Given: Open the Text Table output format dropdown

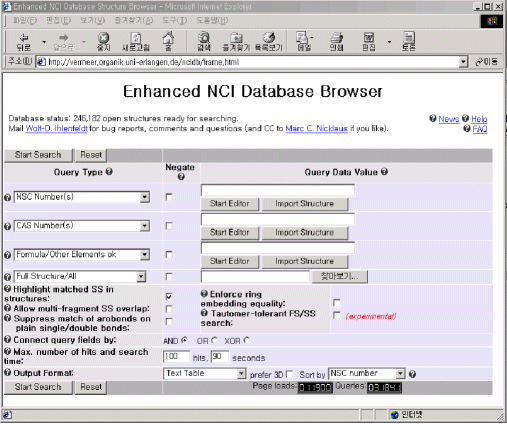Looking at the screenshot, I should [x=205, y=374].
